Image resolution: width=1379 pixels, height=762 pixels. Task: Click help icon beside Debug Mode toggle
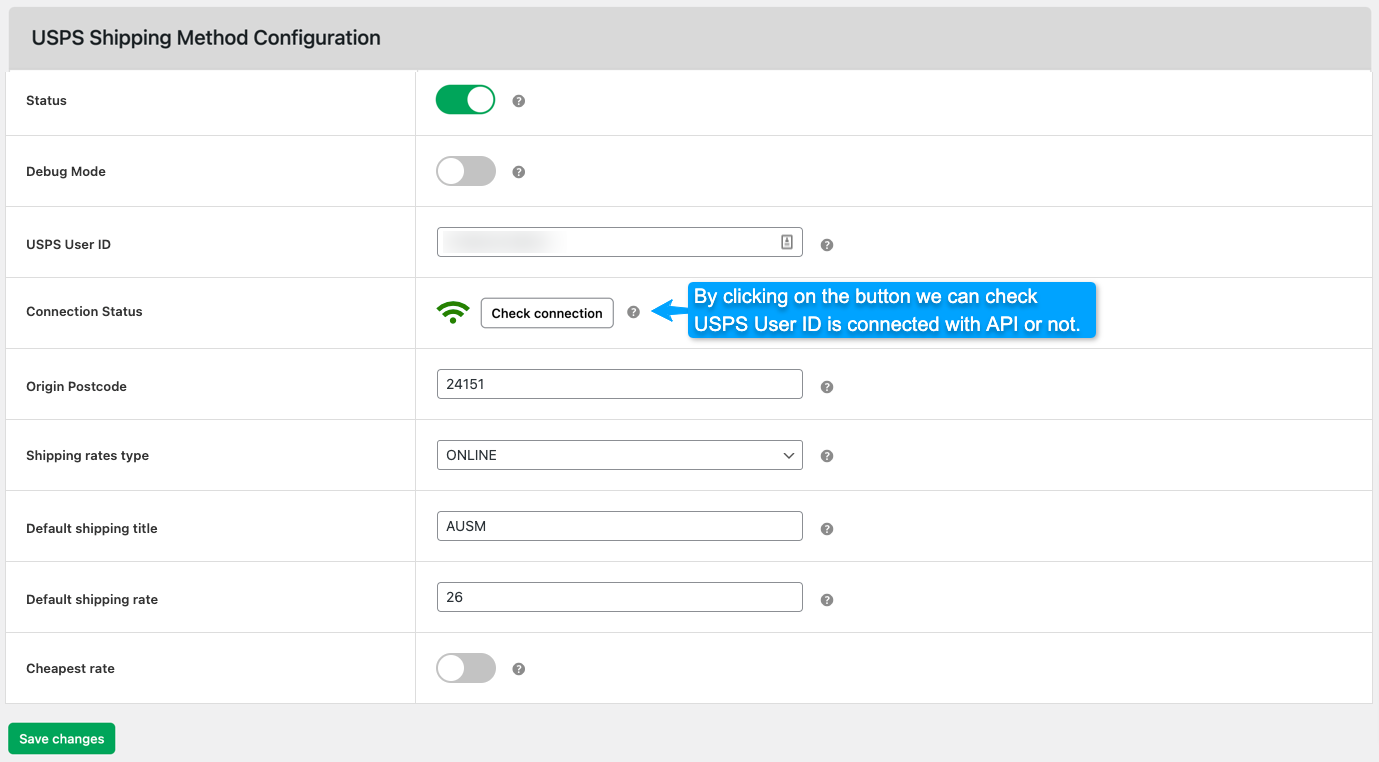point(518,172)
